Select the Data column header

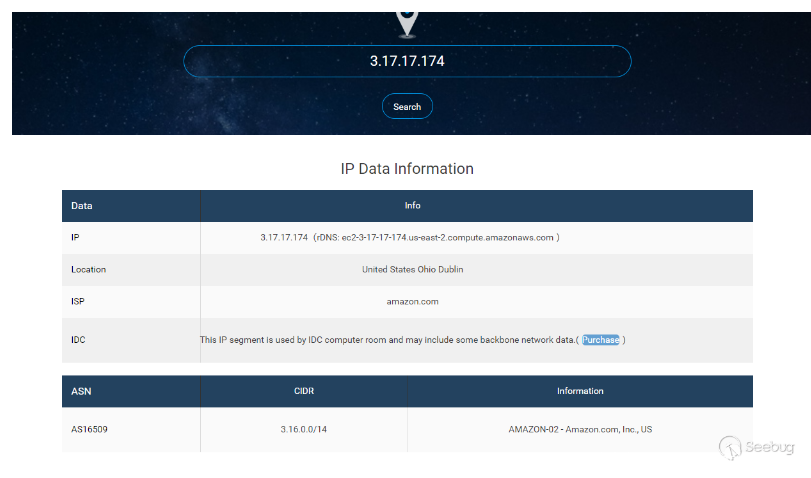tap(82, 206)
